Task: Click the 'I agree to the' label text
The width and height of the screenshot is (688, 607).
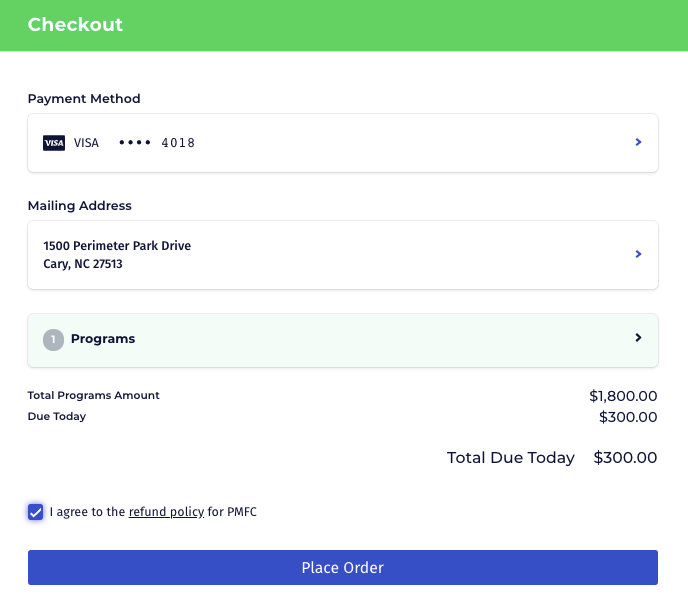Action: 87,512
